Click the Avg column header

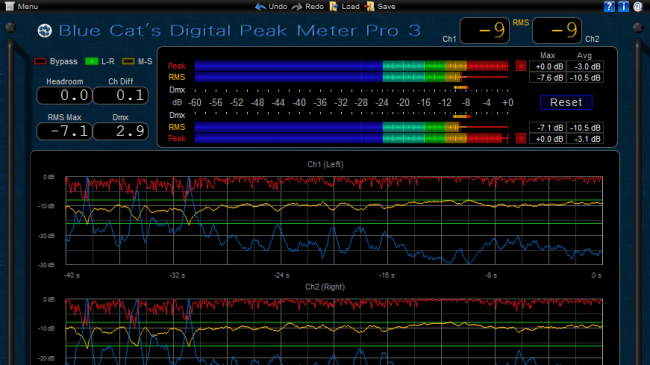tap(584, 55)
